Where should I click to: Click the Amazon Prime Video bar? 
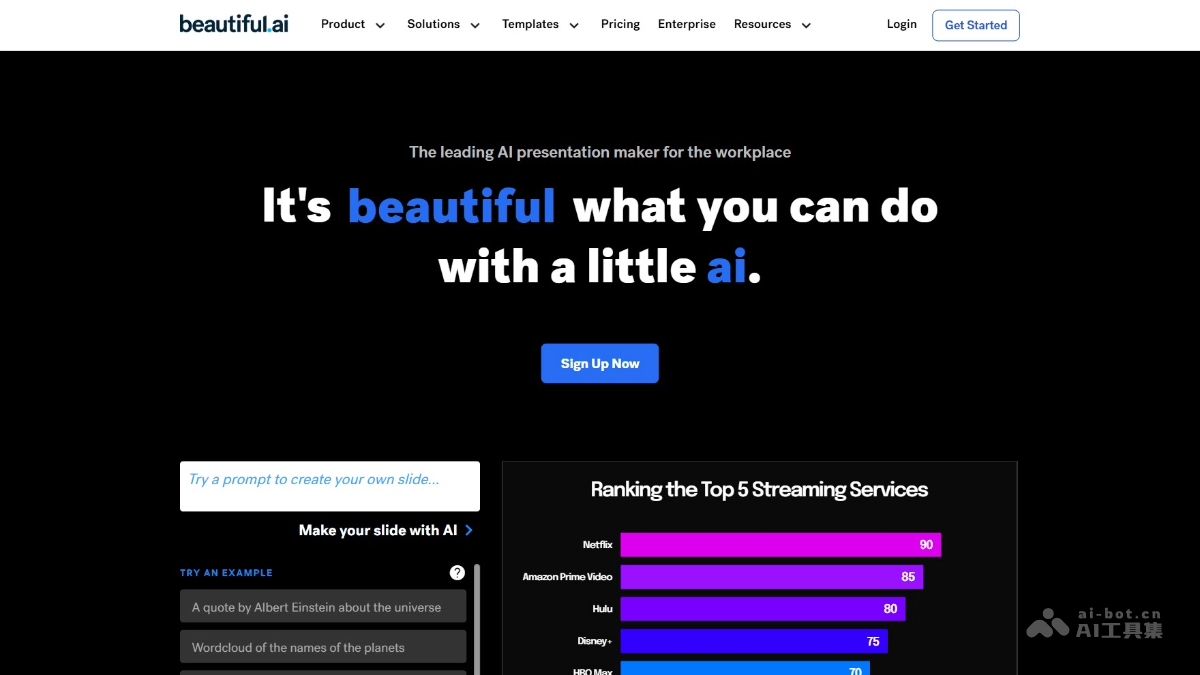pyautogui.click(x=771, y=577)
